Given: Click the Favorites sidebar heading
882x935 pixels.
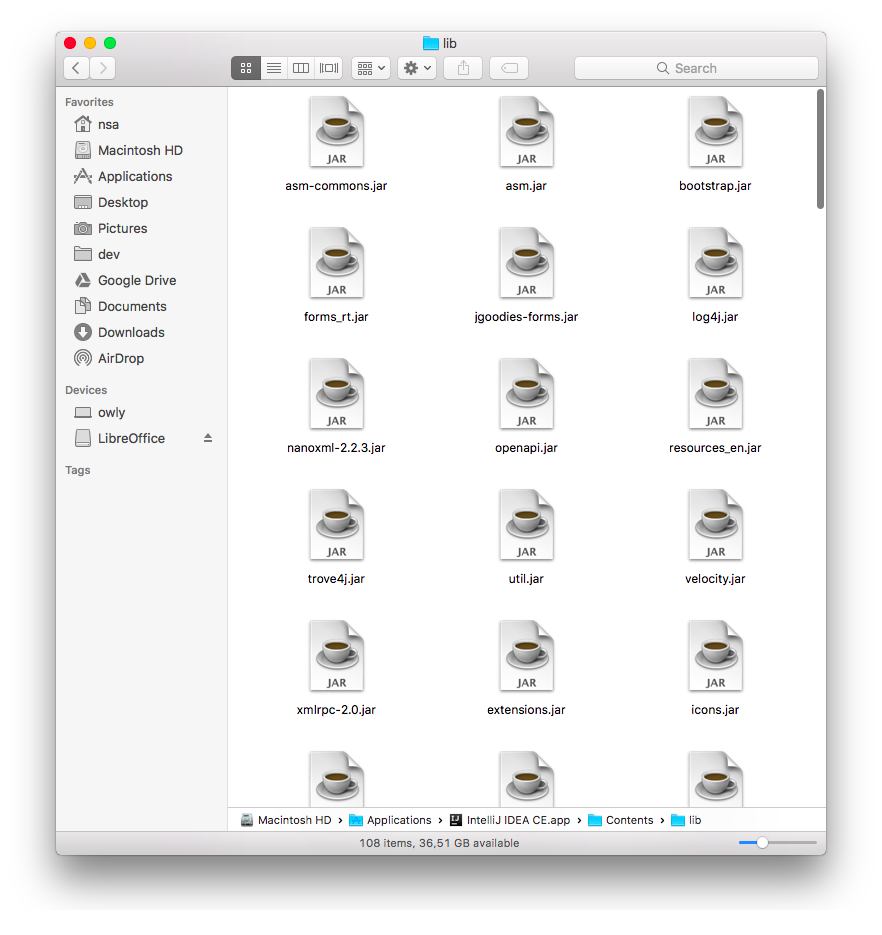Looking at the screenshot, I should pos(89,102).
